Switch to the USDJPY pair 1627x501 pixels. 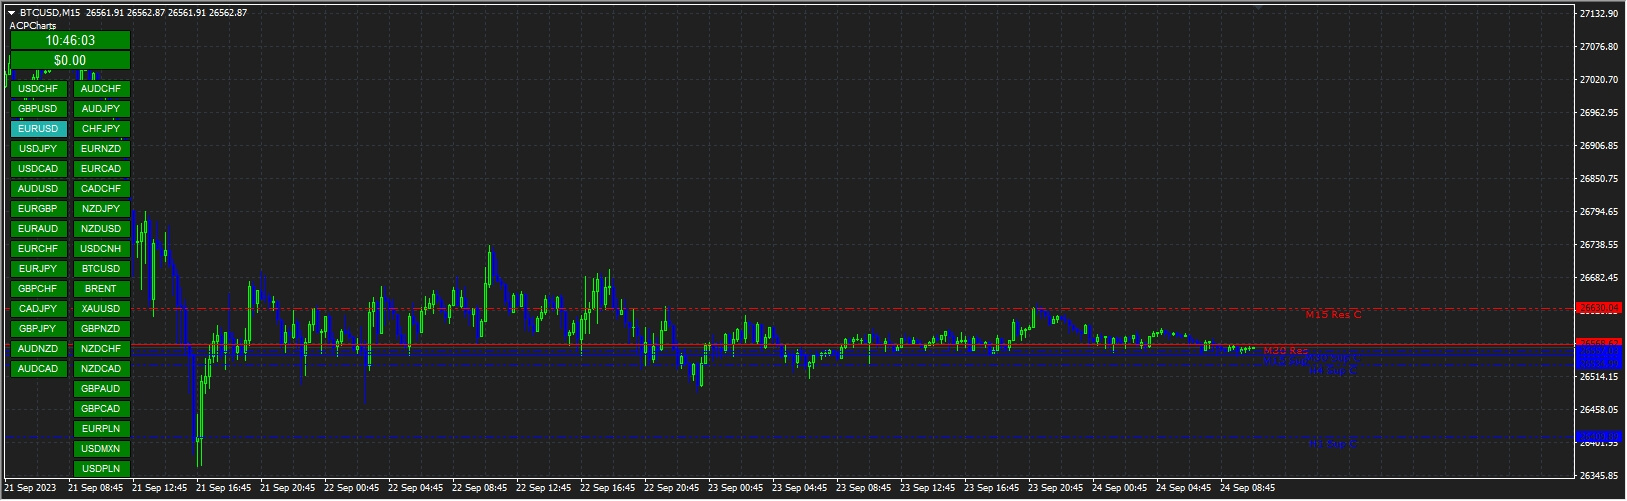coord(39,149)
